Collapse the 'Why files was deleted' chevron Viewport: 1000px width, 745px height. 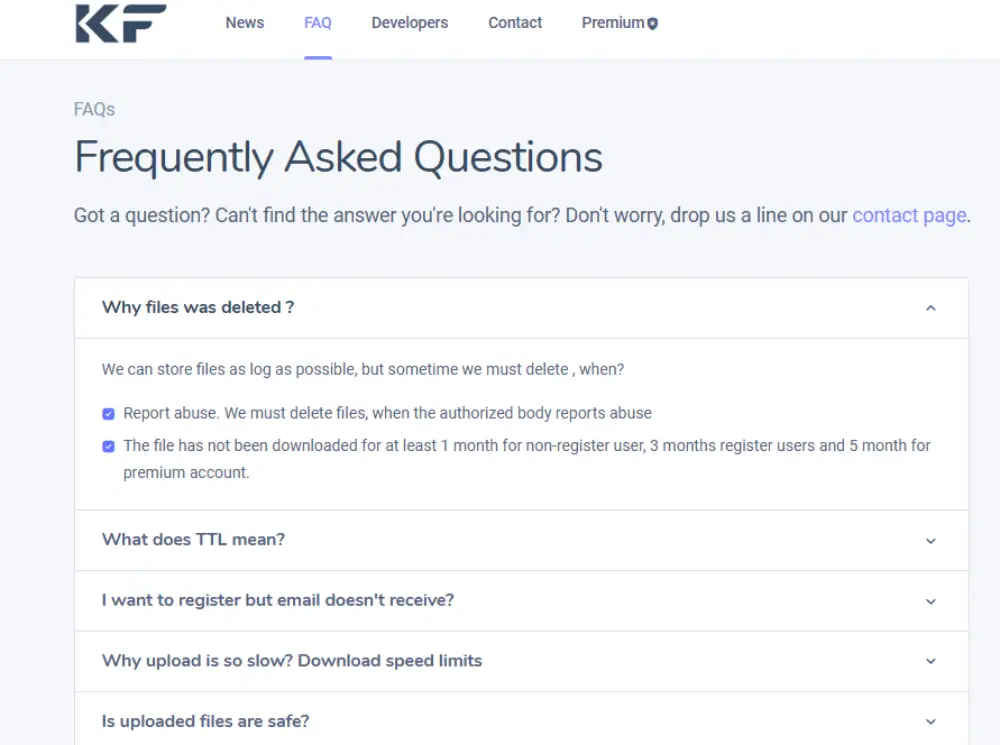pos(931,308)
